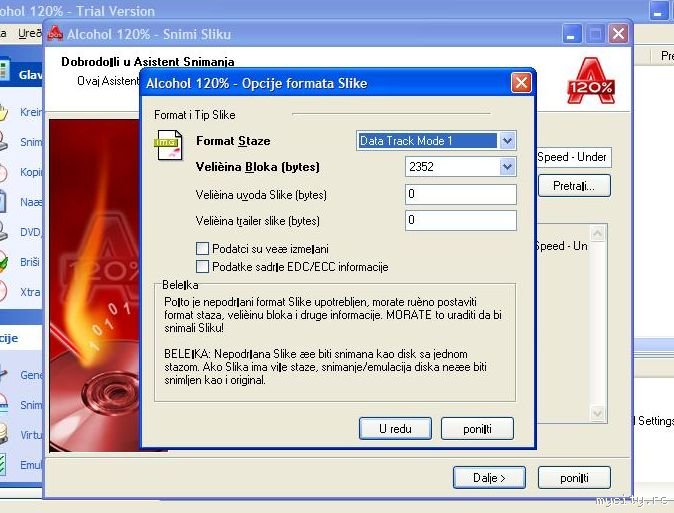
Task: Close the Opcije formata Slike dialog
Action: point(521,83)
